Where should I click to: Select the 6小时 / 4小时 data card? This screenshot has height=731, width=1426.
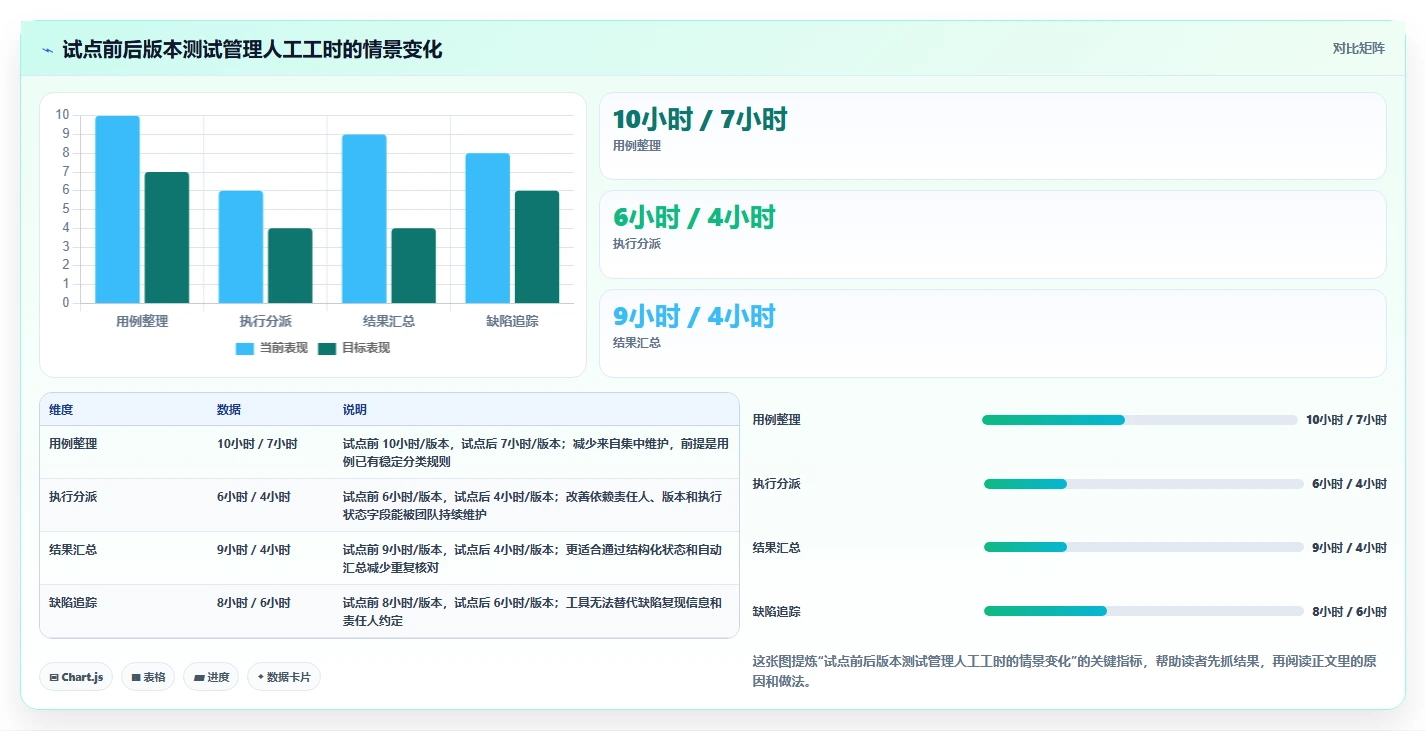[x=992, y=234]
